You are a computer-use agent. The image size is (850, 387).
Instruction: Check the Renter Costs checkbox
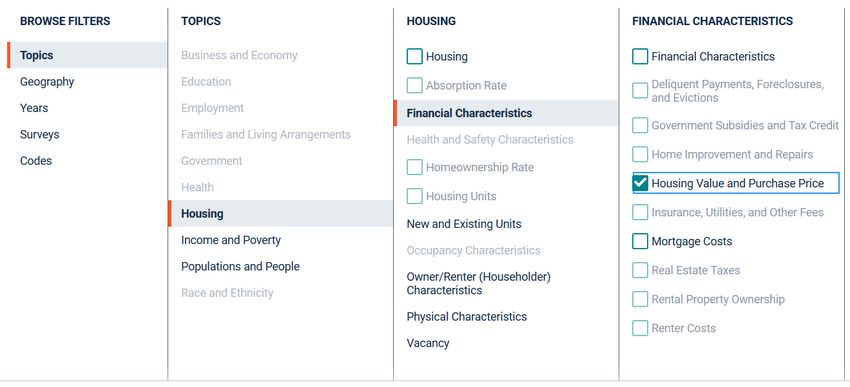[x=640, y=328]
